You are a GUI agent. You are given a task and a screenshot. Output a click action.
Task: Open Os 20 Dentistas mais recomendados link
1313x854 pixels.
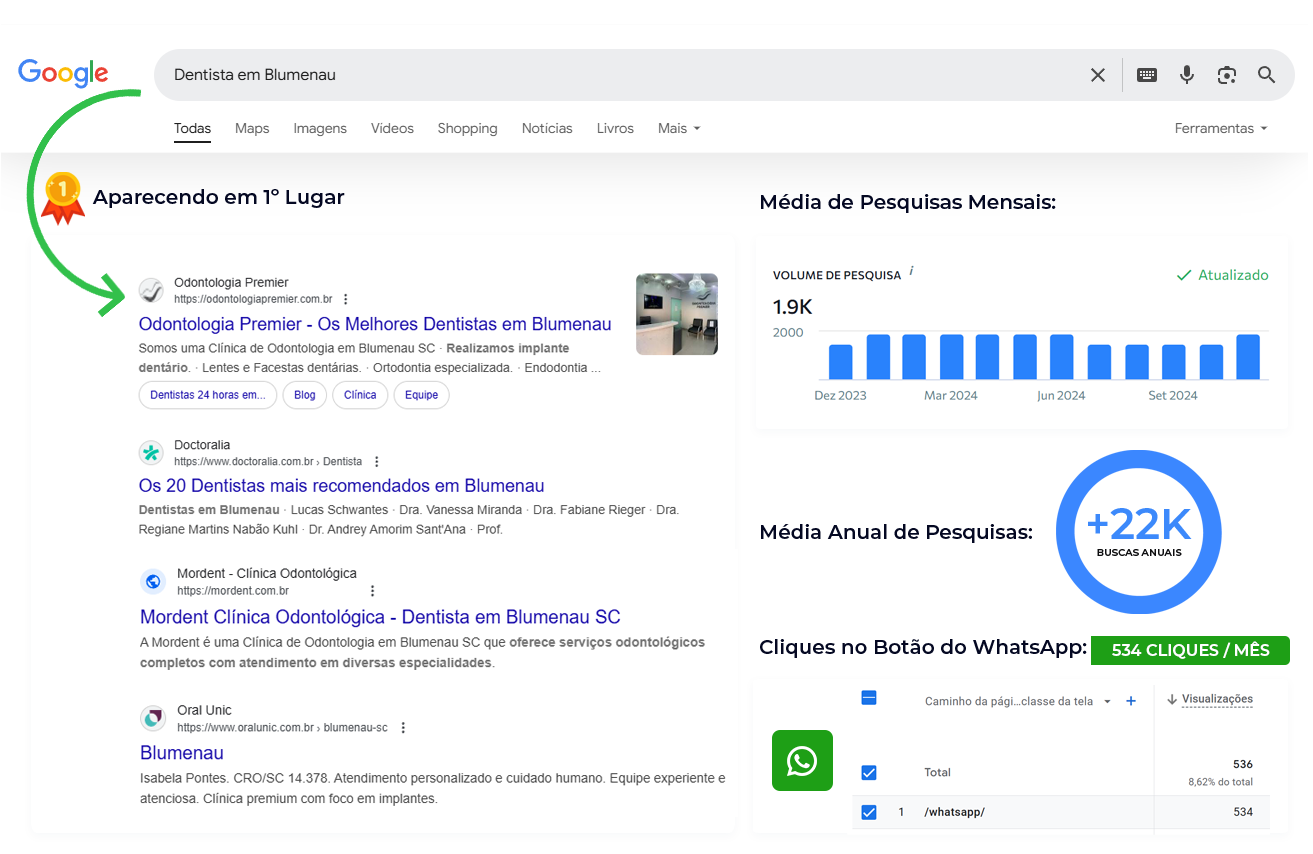(x=342, y=486)
